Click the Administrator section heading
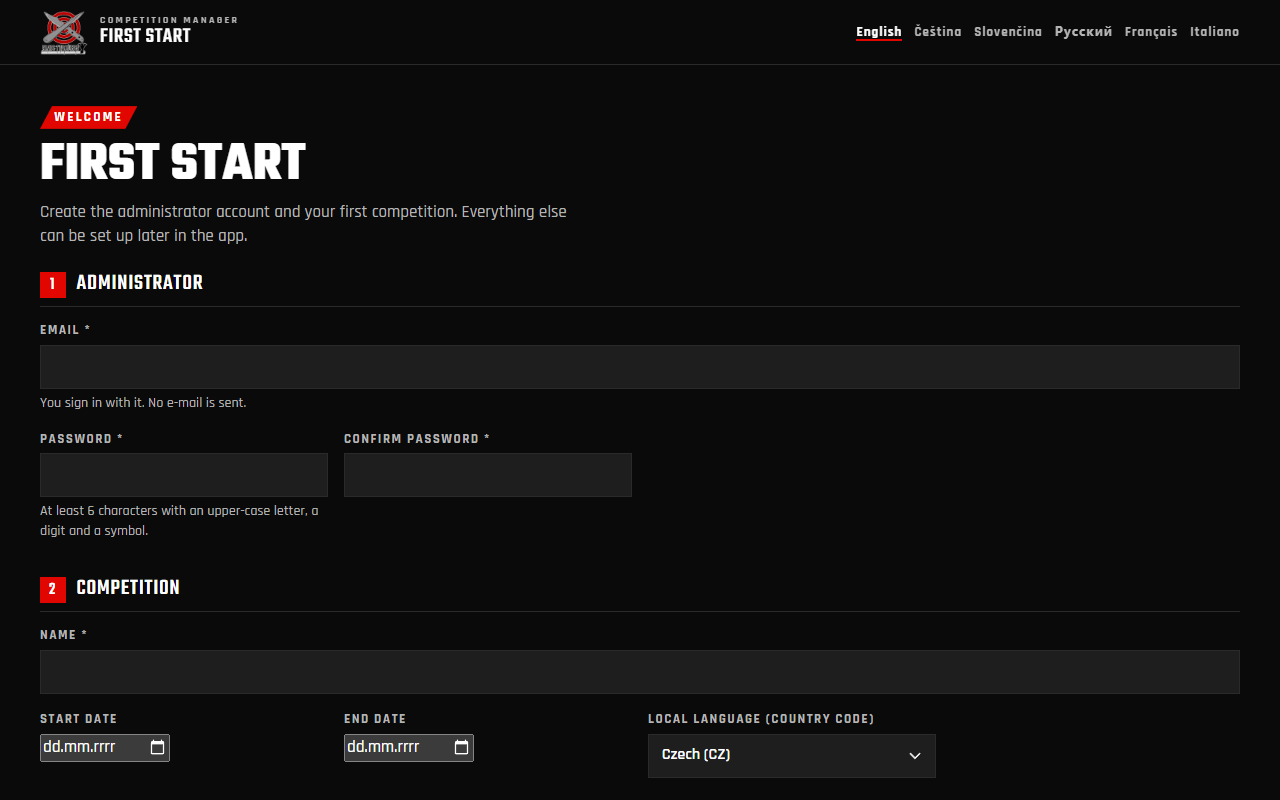 click(x=139, y=283)
